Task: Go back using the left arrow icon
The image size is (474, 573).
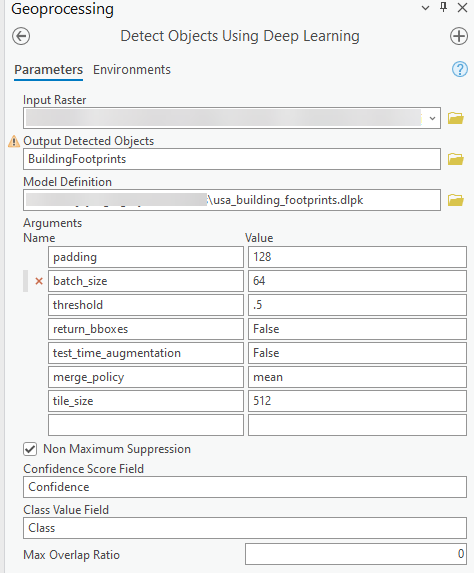Action: pyautogui.click(x=21, y=36)
